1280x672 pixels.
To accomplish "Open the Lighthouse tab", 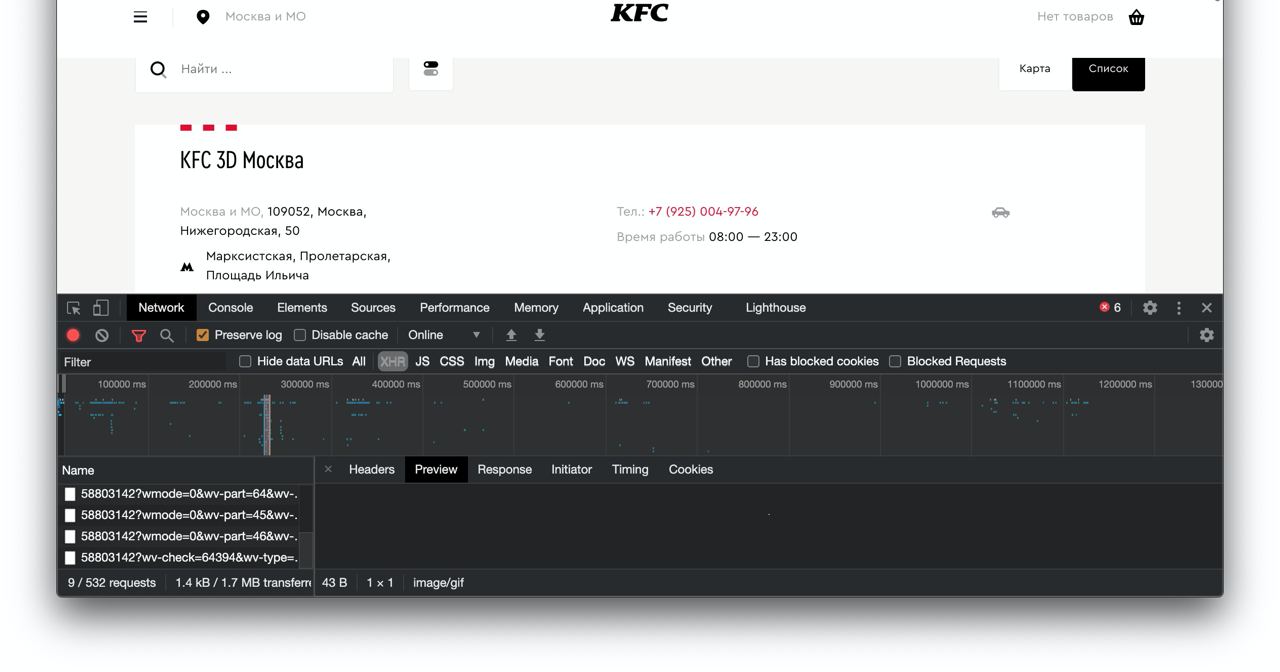I will click(775, 308).
